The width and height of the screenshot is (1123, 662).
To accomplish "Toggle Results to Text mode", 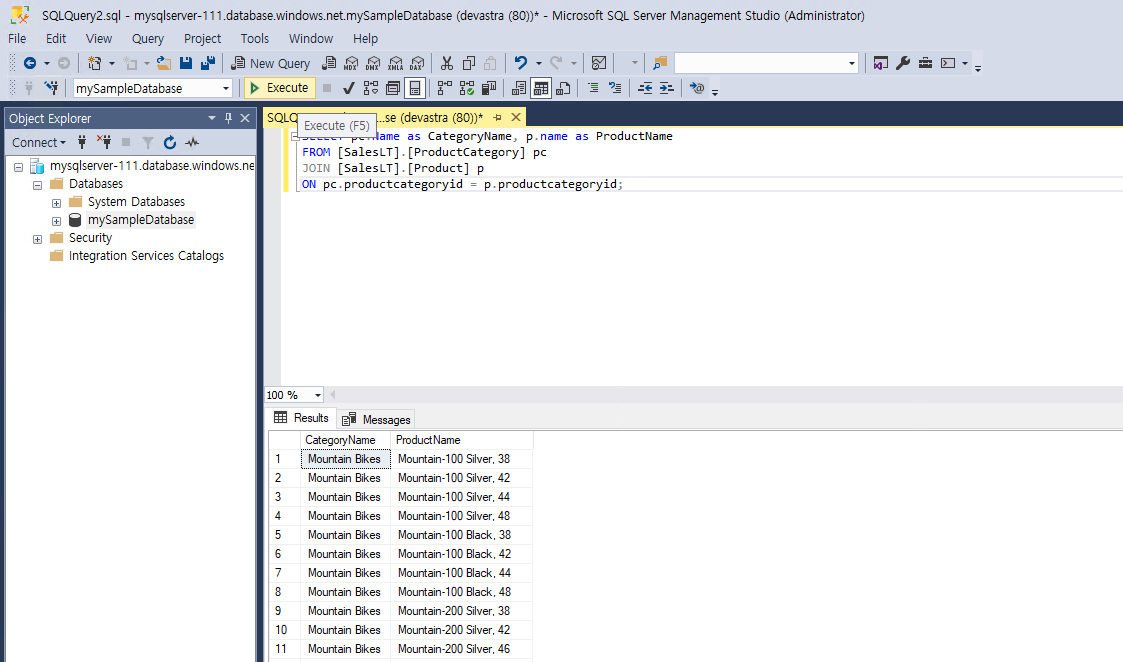I will pos(519,88).
